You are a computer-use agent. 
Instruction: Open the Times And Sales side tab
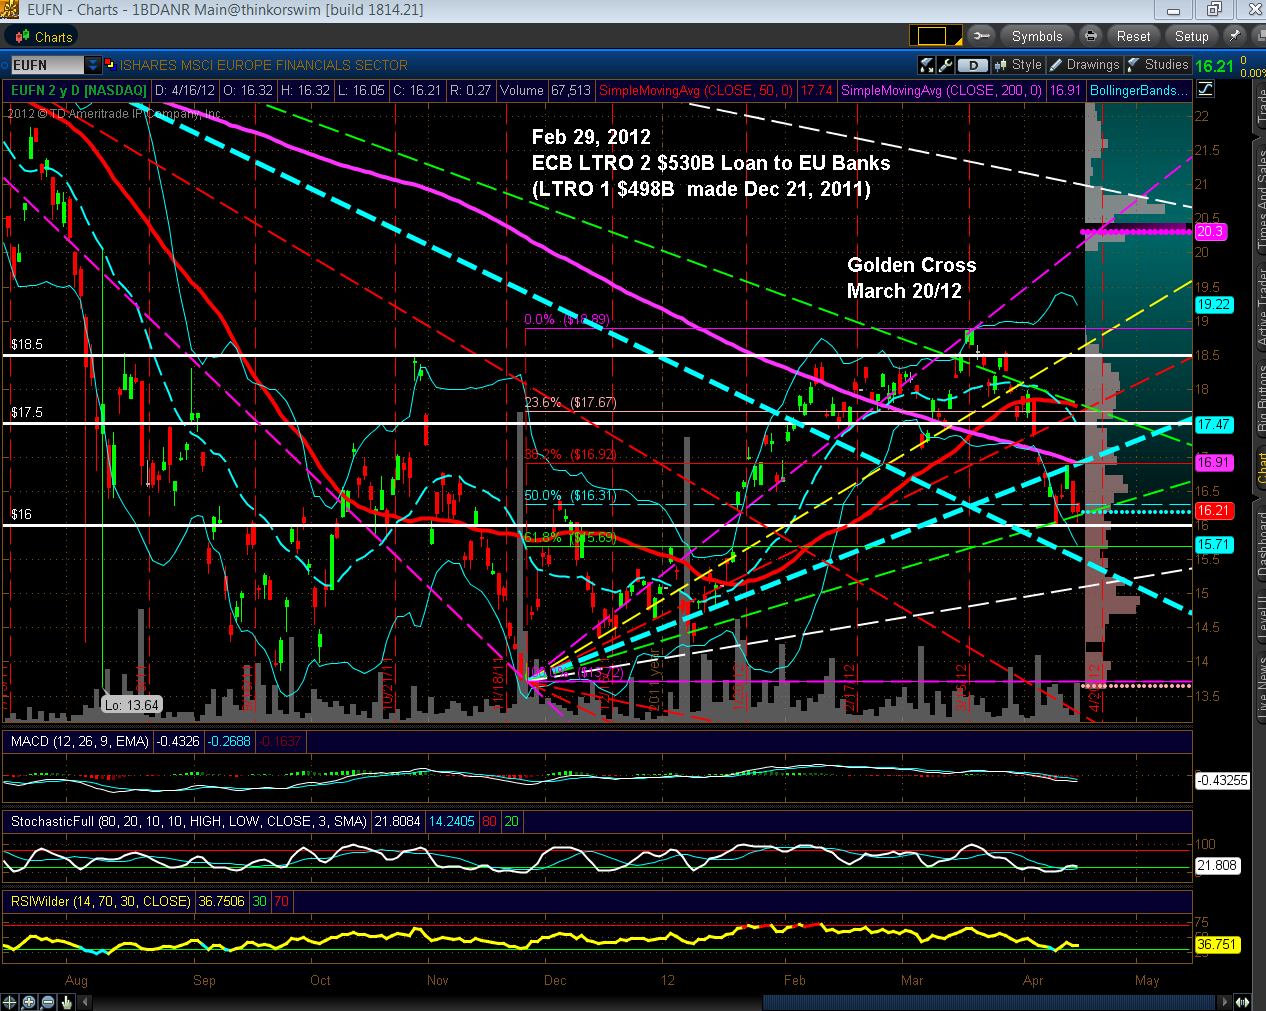coord(1260,200)
